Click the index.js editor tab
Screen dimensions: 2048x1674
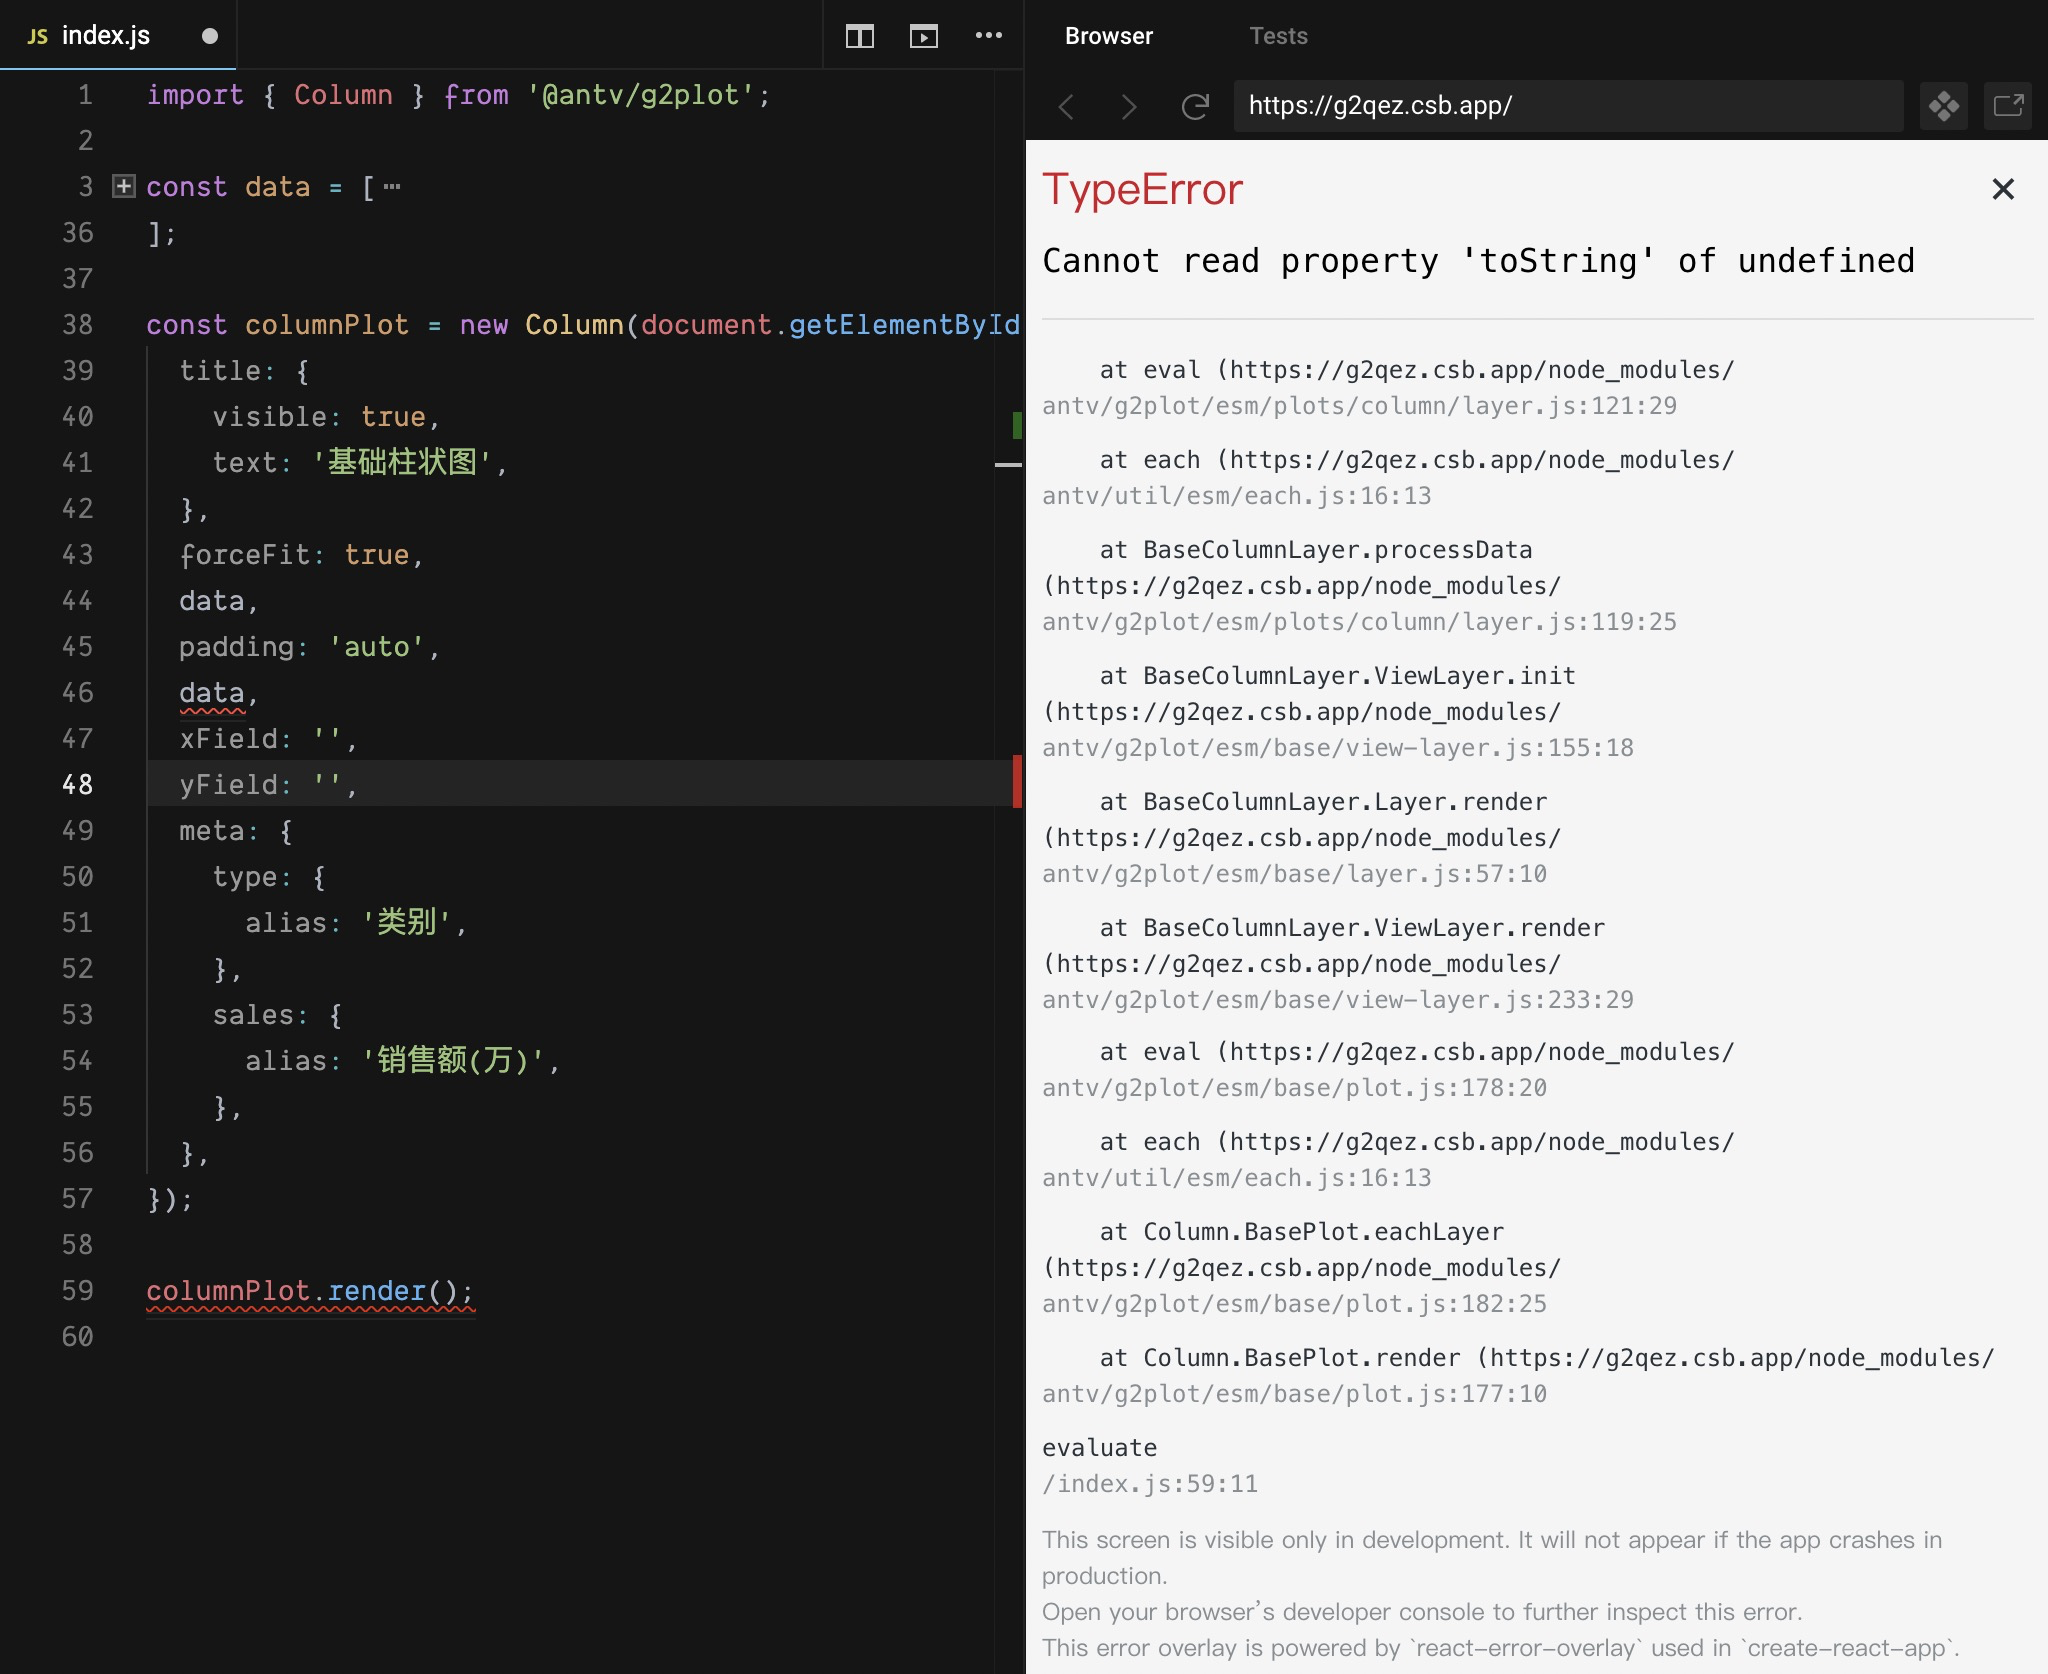pyautogui.click(x=106, y=36)
